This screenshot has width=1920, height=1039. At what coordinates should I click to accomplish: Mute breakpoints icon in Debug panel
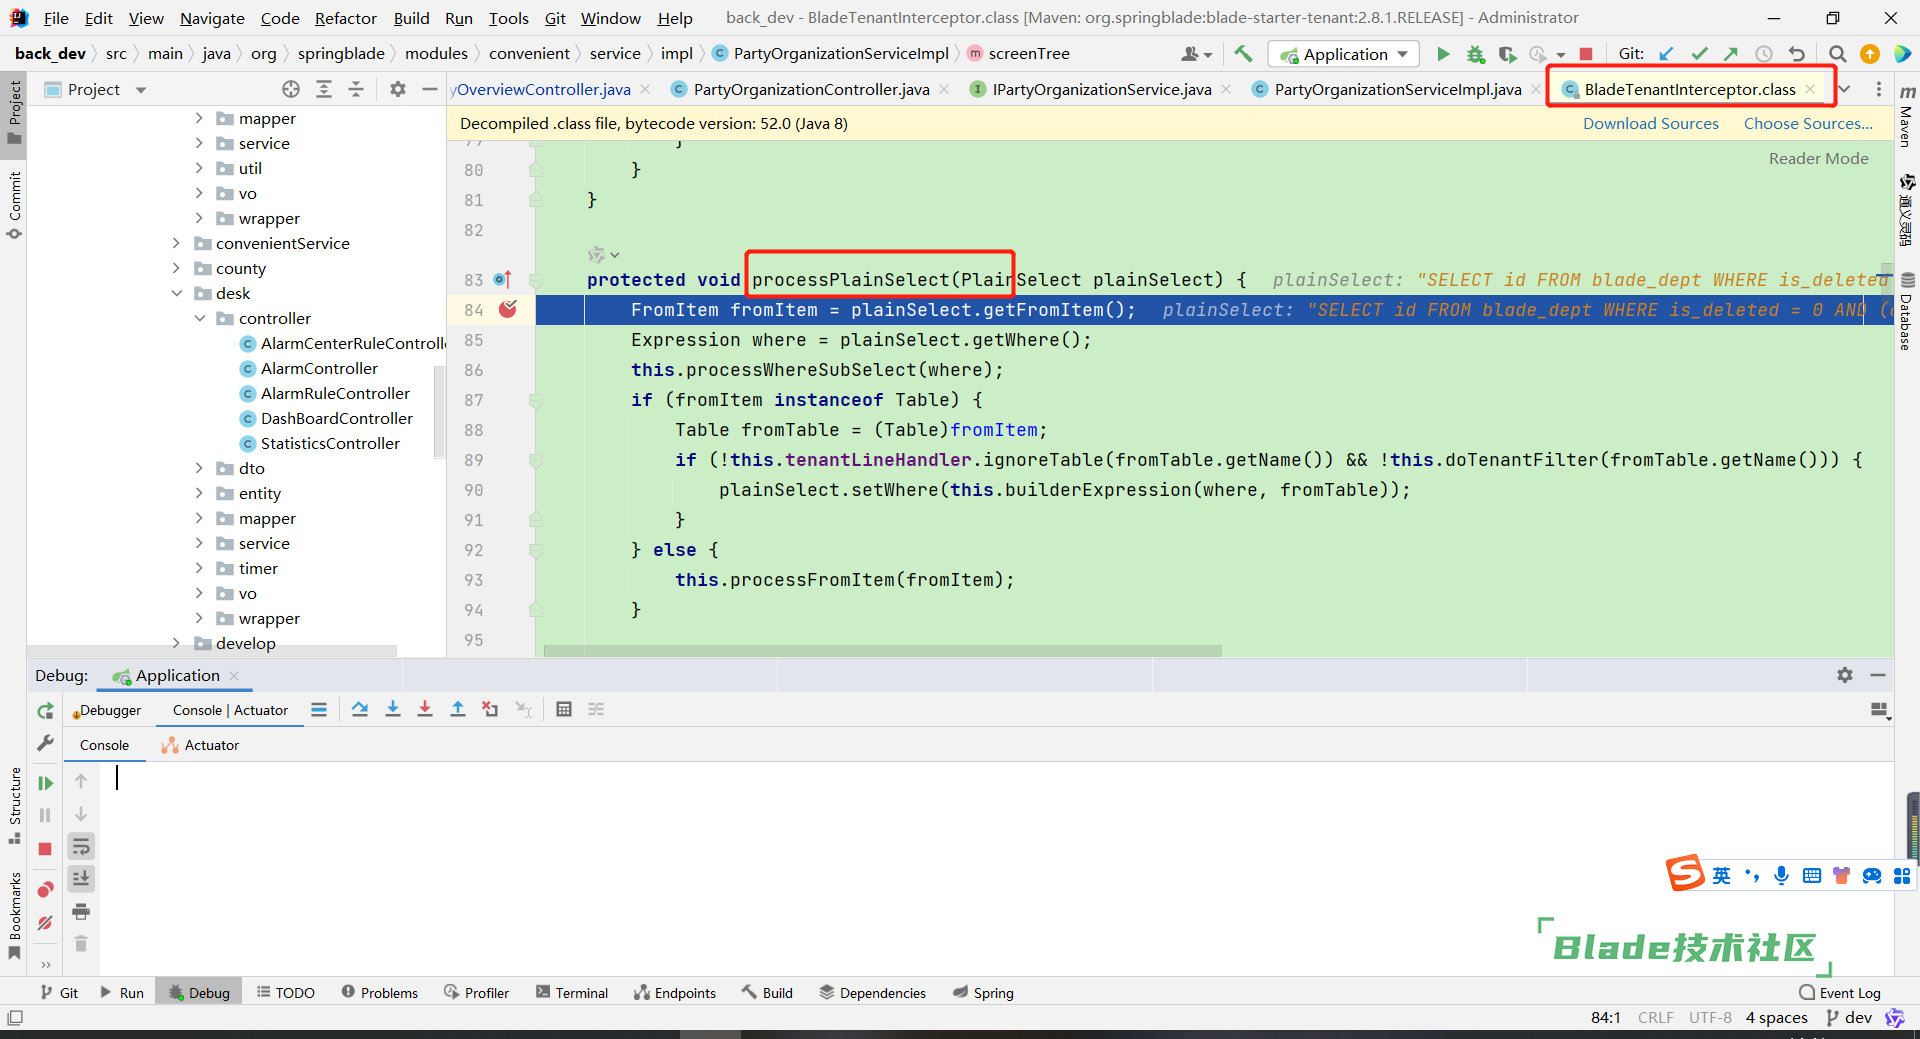pyautogui.click(x=45, y=923)
